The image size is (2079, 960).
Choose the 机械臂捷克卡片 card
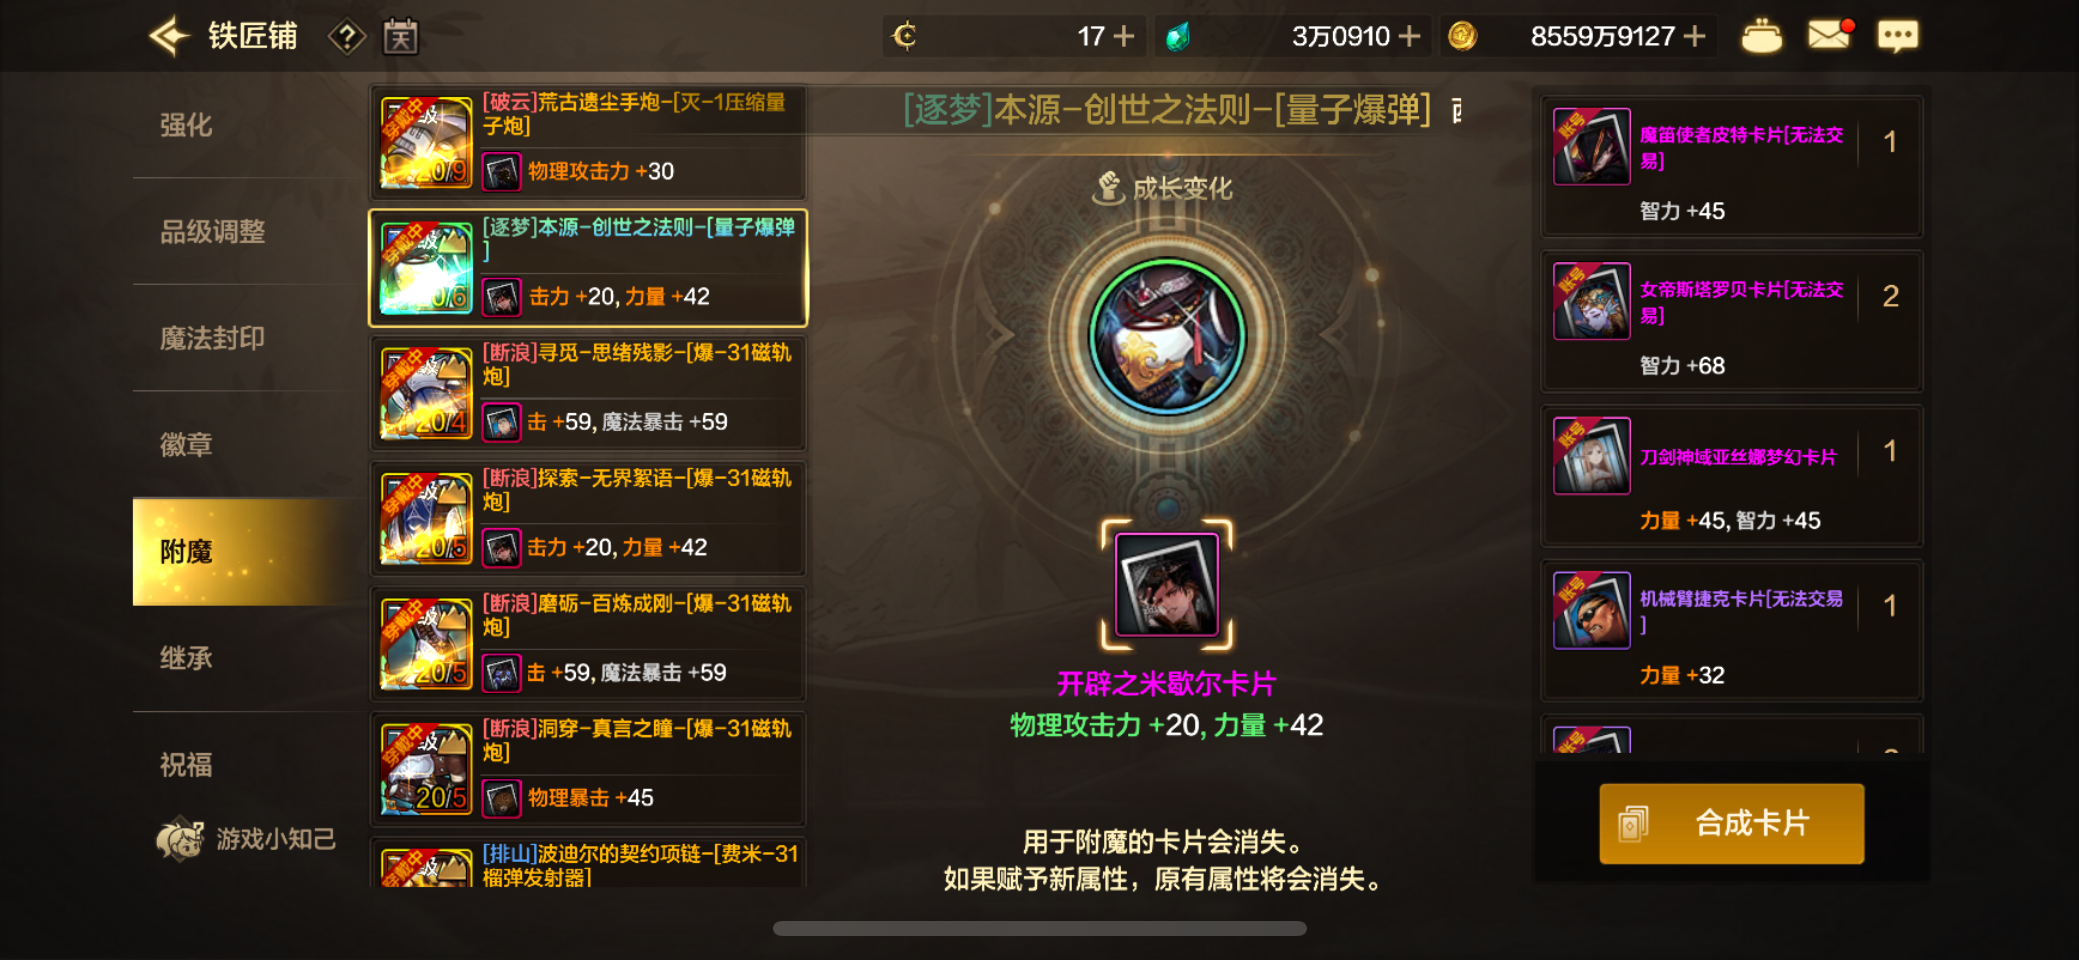tap(1731, 630)
